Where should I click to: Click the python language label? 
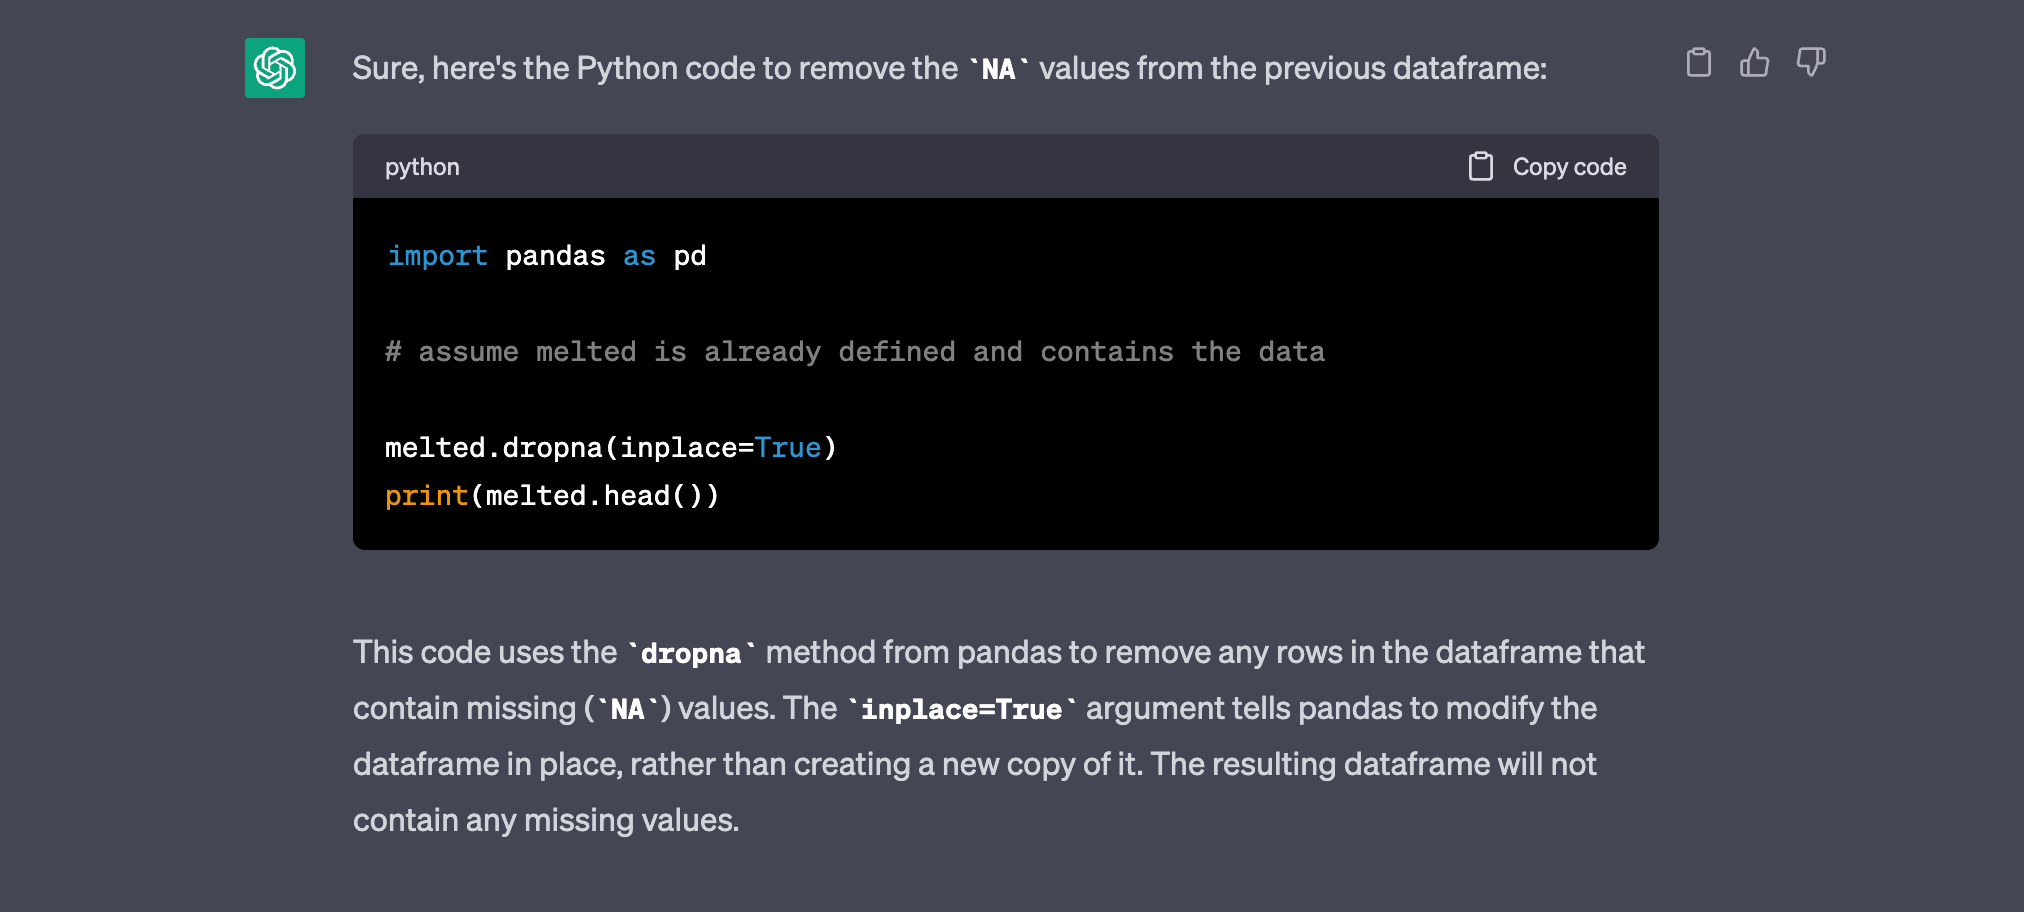coord(422,167)
